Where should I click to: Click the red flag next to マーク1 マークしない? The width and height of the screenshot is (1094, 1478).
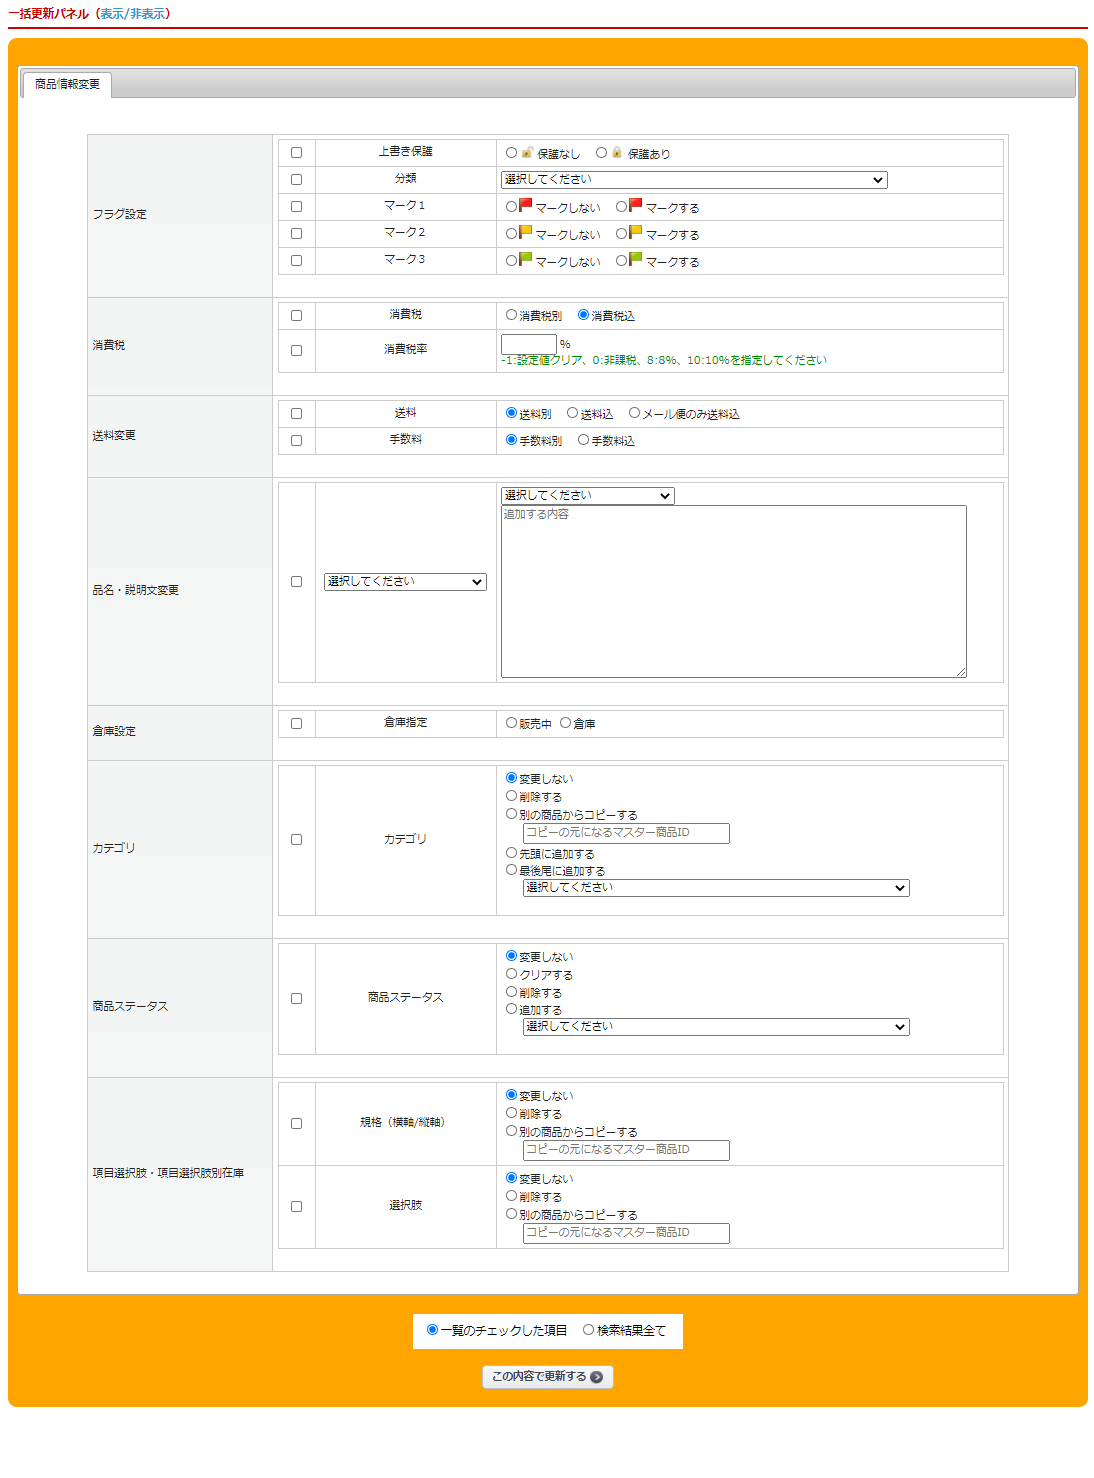pos(526,205)
